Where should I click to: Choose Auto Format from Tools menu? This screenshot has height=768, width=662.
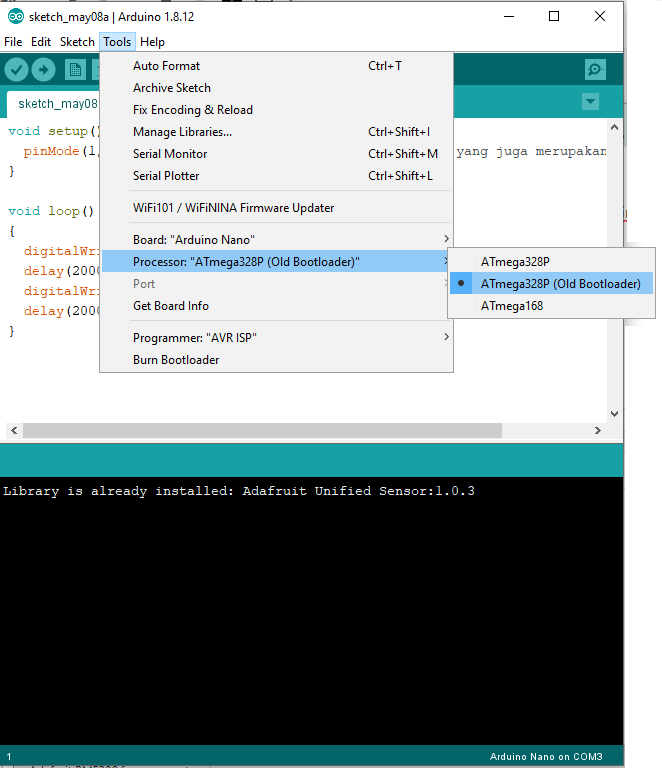tap(276, 66)
